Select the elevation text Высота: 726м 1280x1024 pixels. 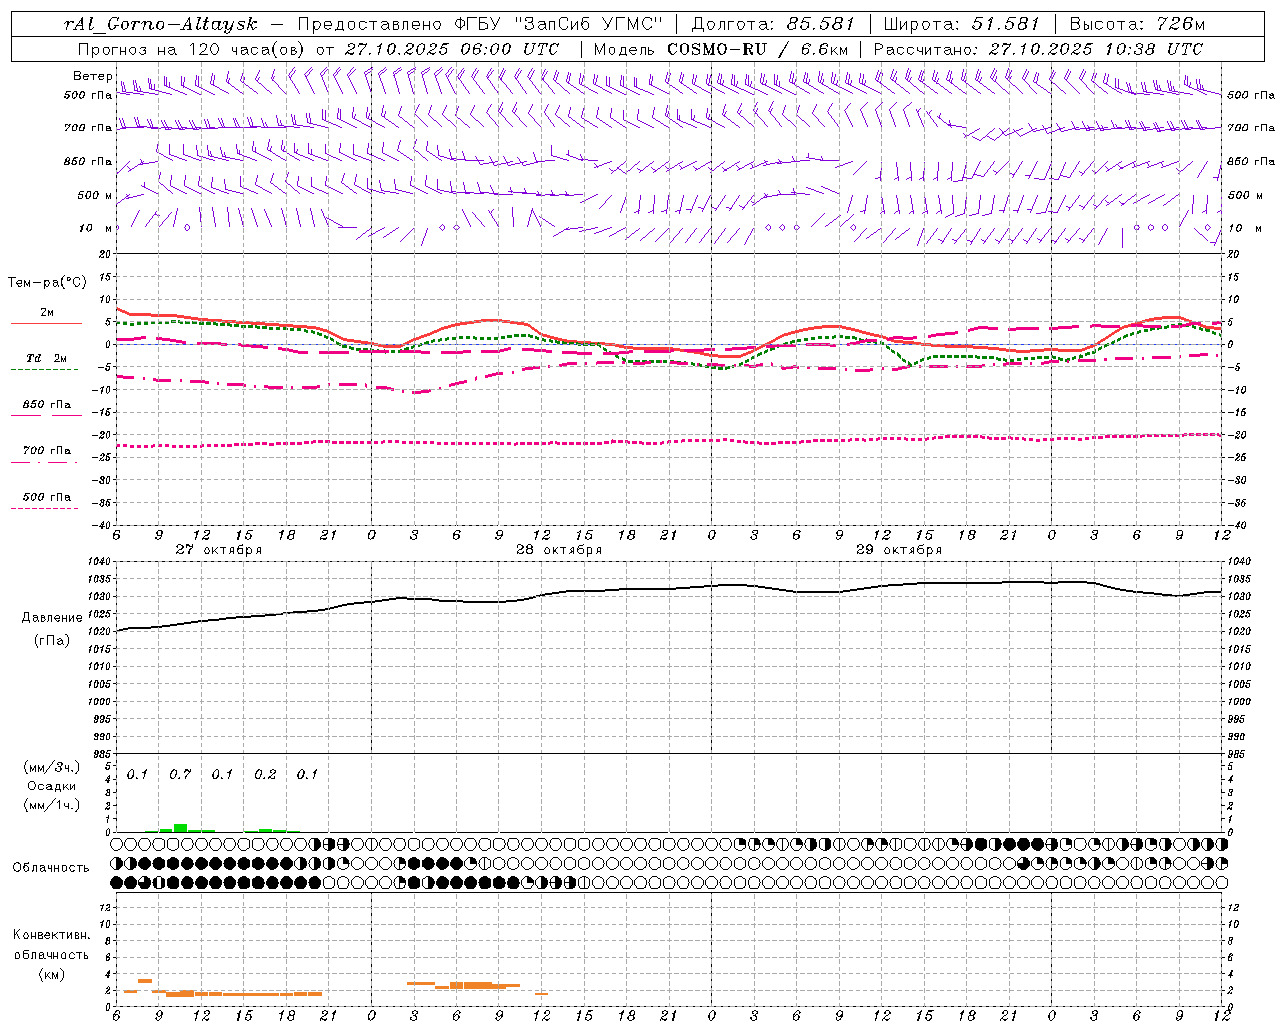pos(1137,24)
